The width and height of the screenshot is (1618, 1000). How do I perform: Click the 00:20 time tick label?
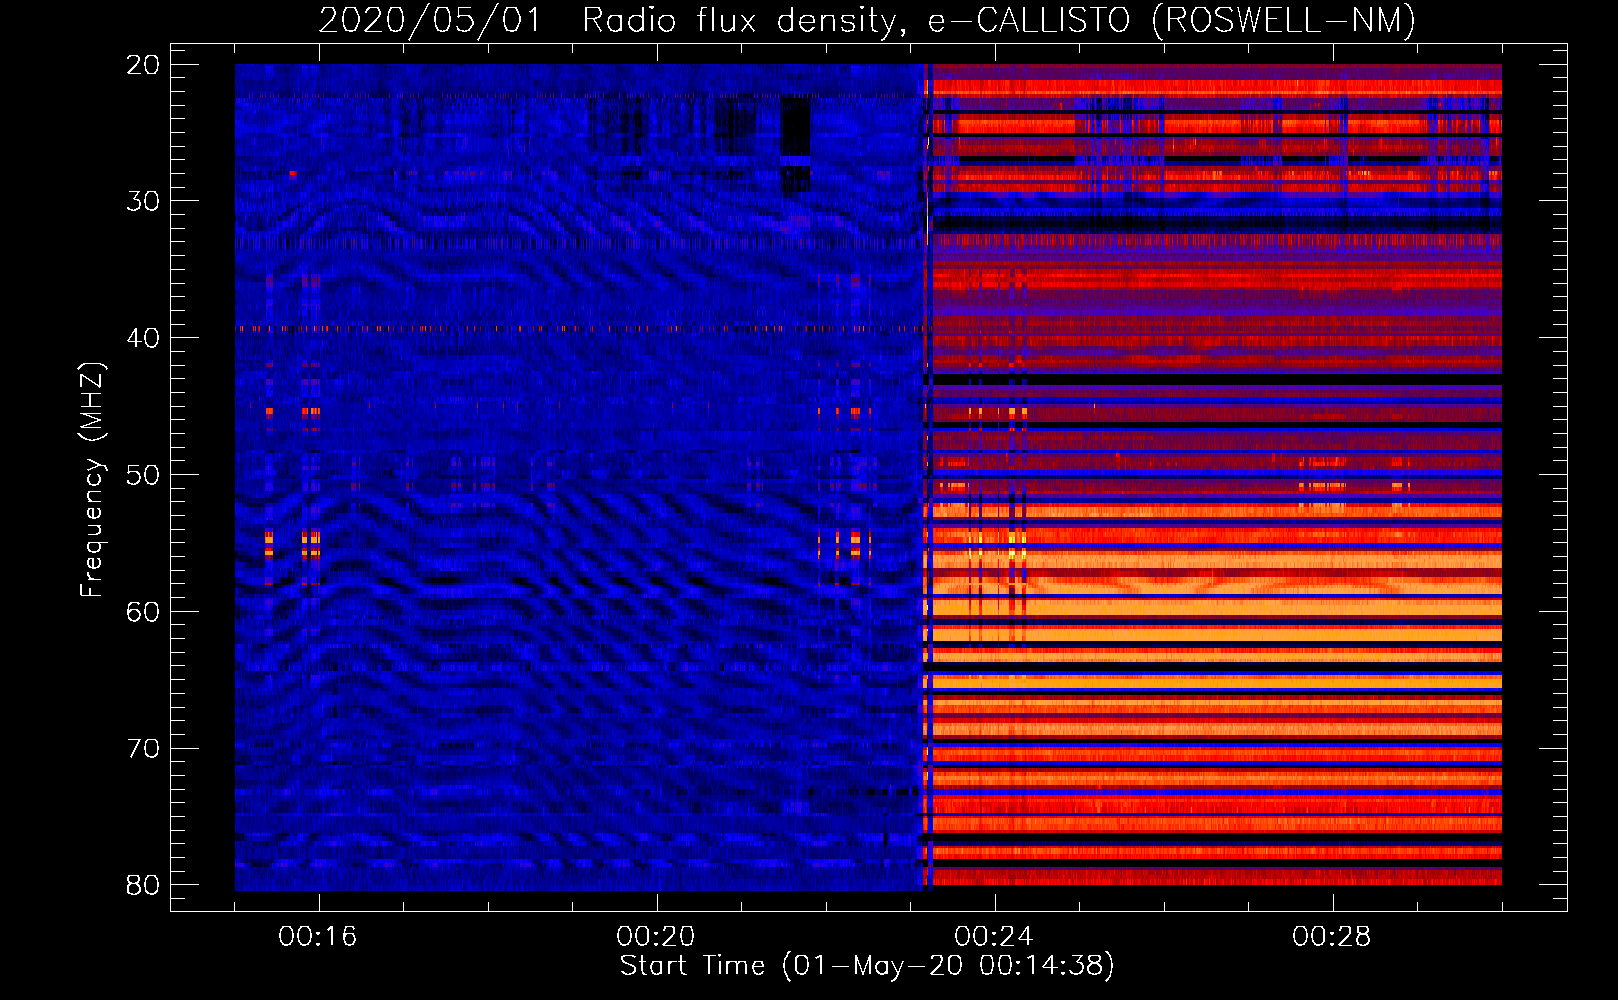(656, 937)
